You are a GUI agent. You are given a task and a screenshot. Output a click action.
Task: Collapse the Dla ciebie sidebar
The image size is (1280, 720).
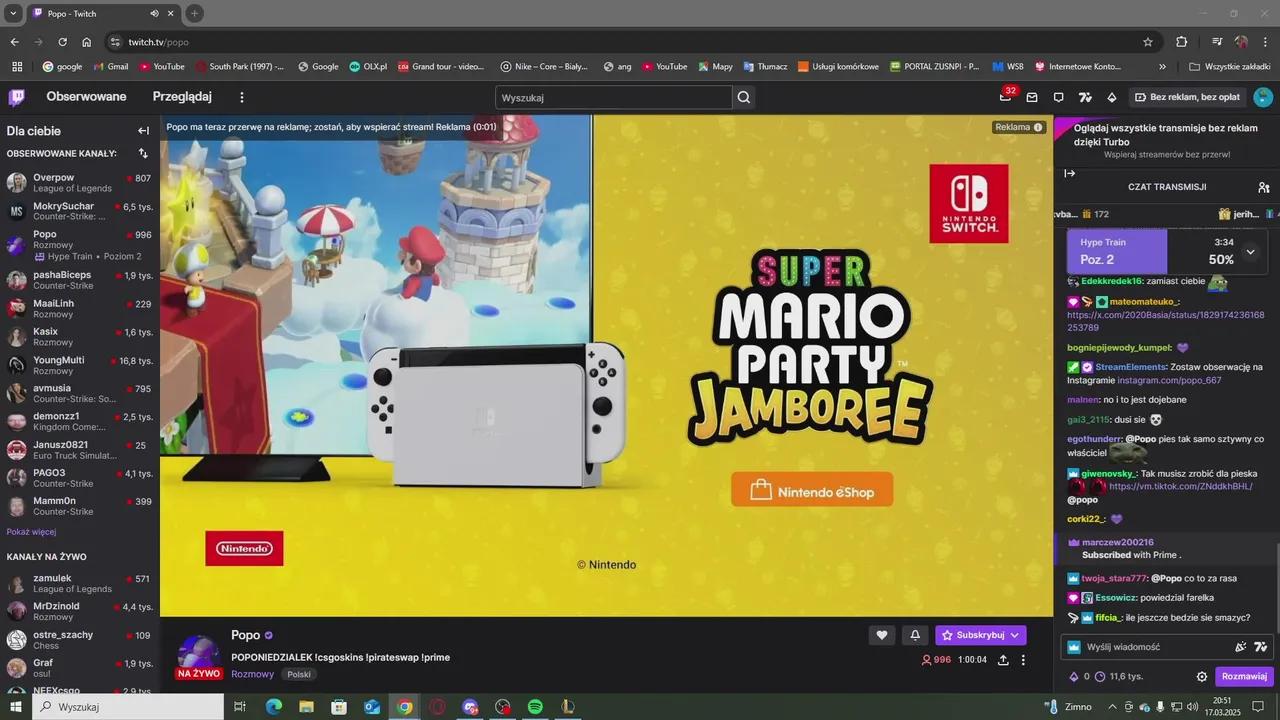tap(143, 131)
